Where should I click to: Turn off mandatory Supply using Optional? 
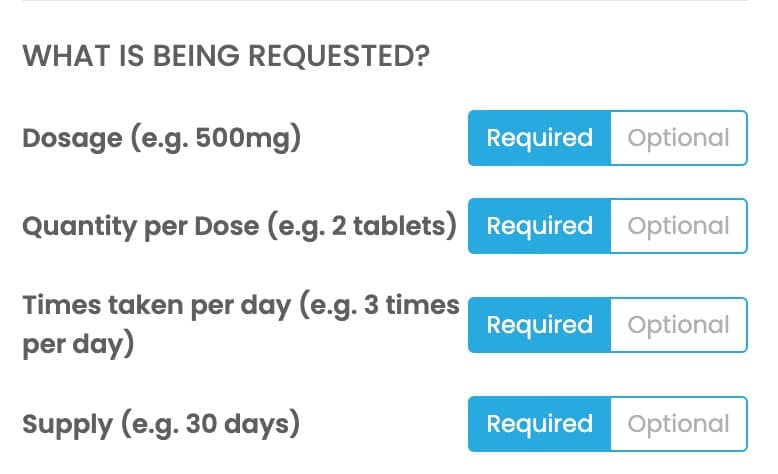[x=678, y=424]
